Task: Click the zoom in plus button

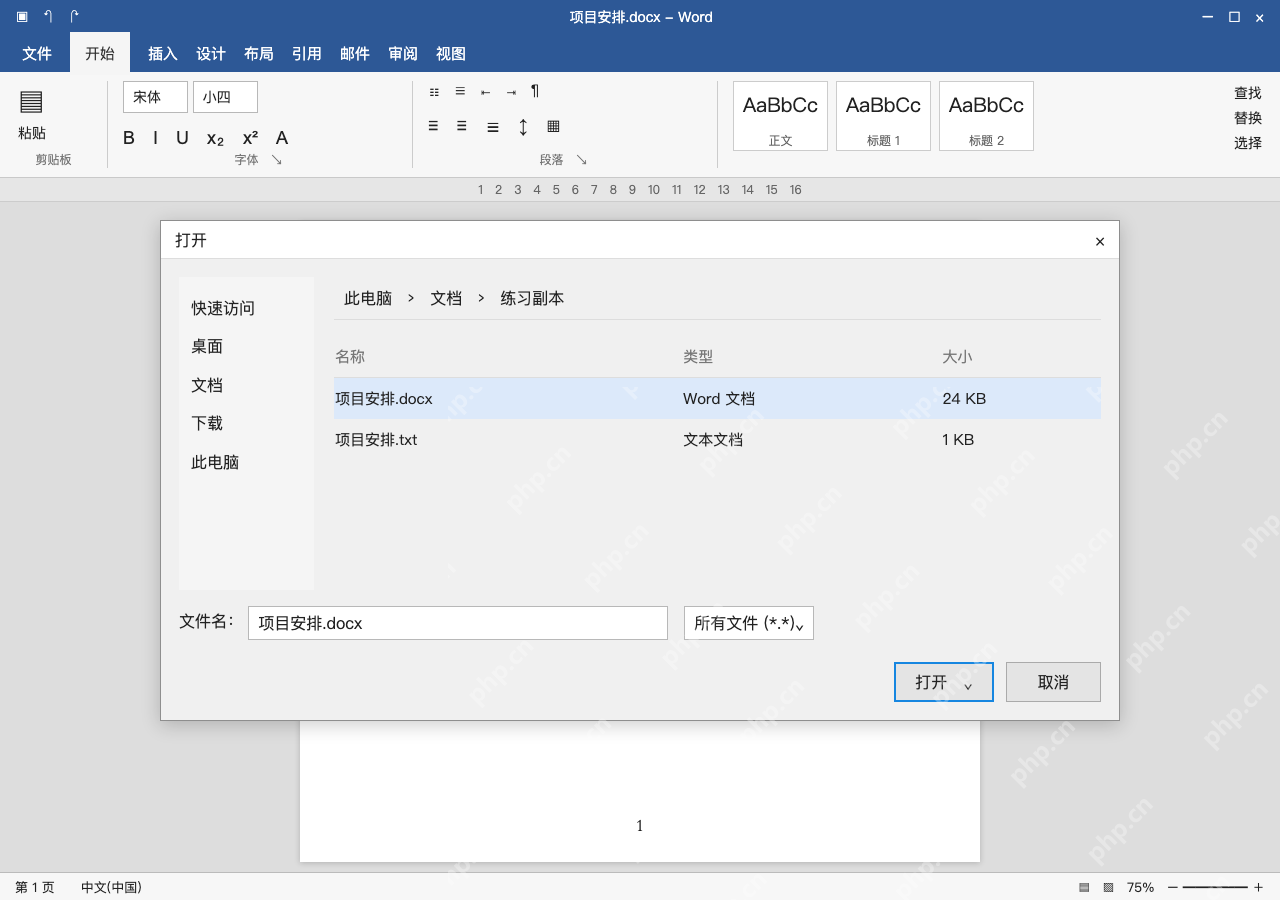Action: (x=1258, y=887)
